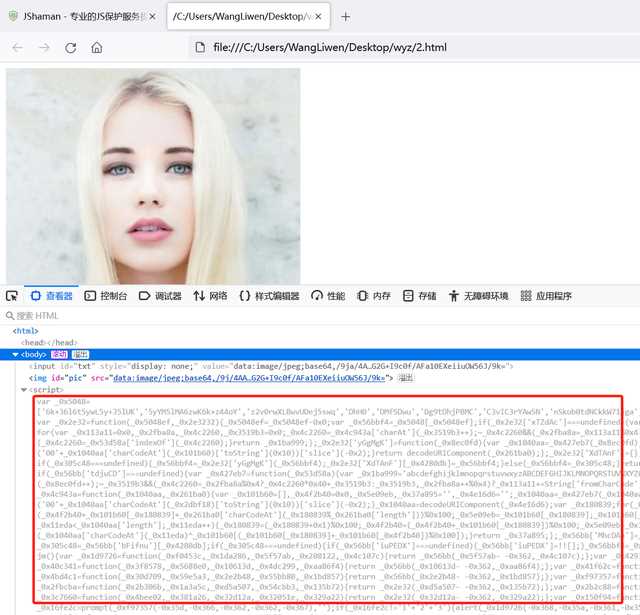
Task: Go back to previous page
Action: [x=18, y=48]
